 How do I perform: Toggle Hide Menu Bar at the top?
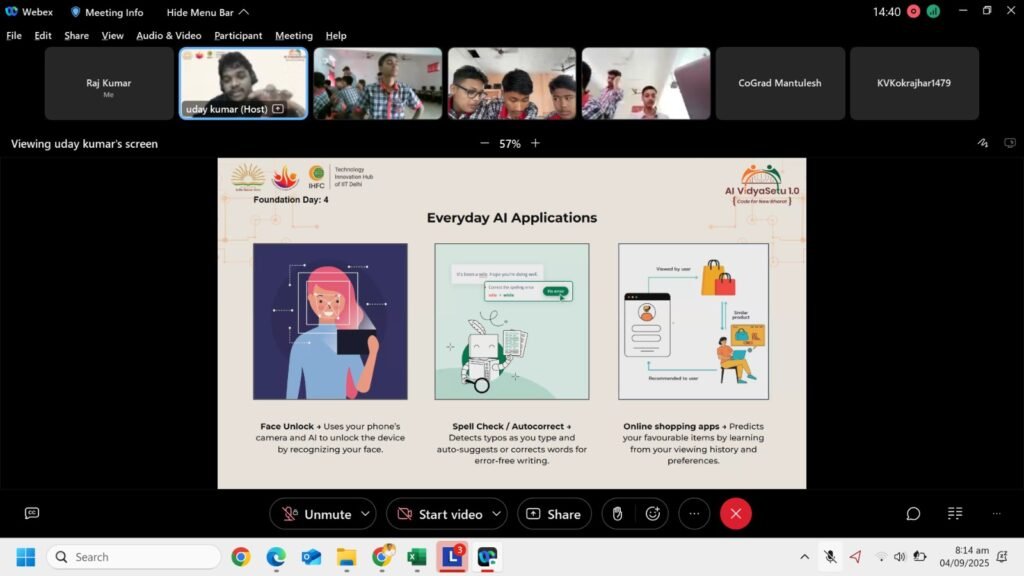[207, 12]
